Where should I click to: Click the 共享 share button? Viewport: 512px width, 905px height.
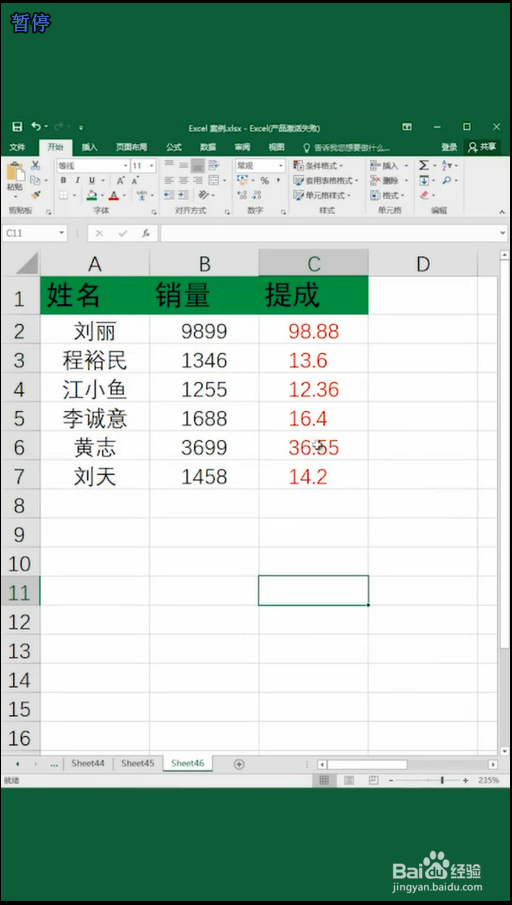pos(483,147)
